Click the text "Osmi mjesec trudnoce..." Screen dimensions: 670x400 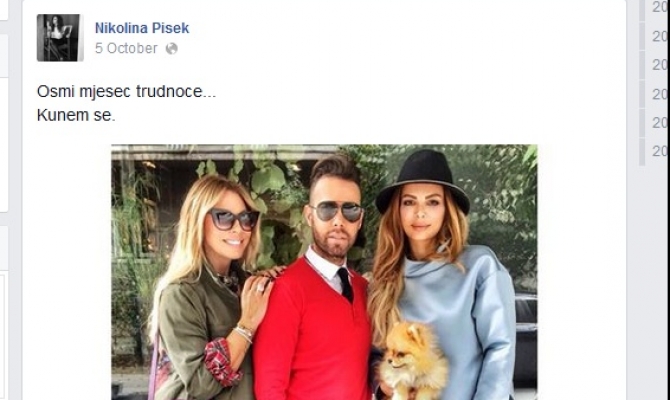[126, 91]
